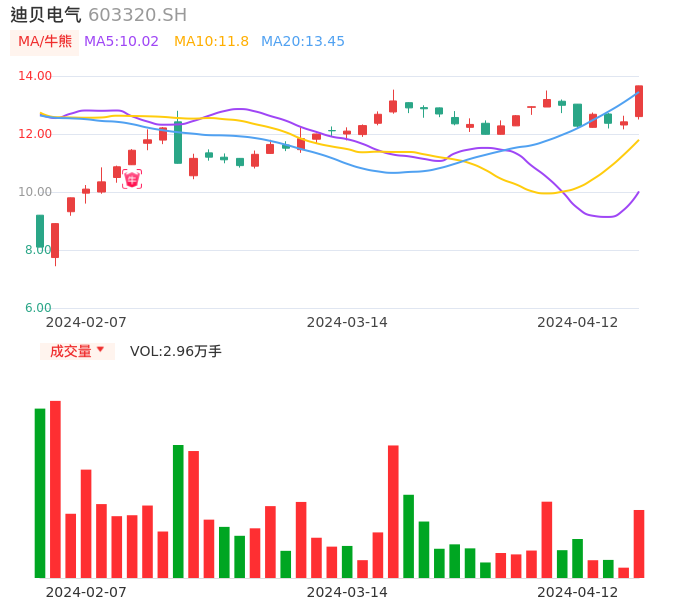Click the stock name 迪贝电气
This screenshot has width=686, height=606.
click(46, 15)
